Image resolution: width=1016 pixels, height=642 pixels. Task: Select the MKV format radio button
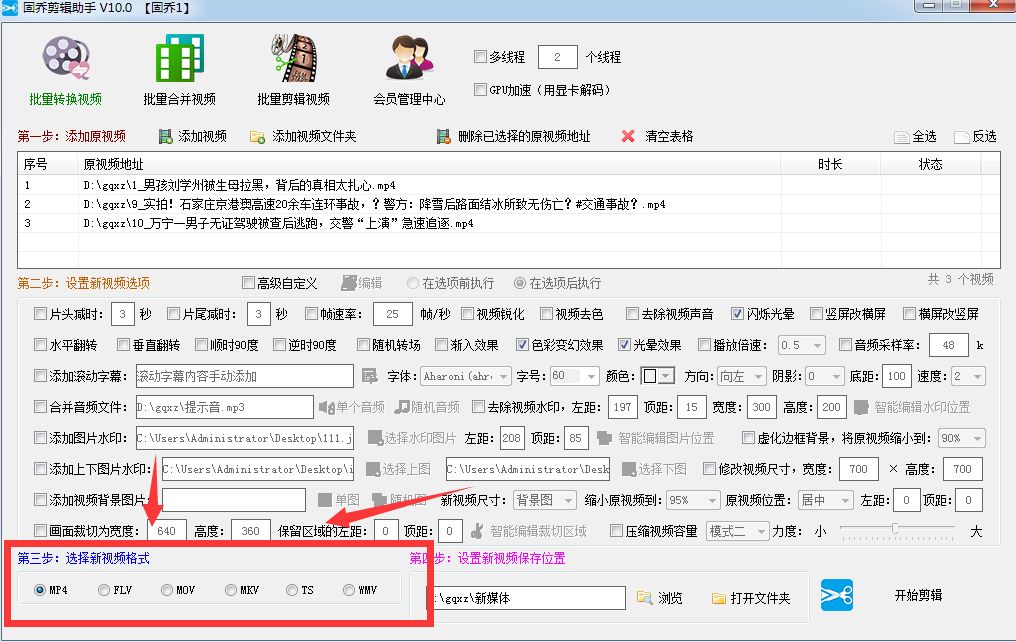click(231, 590)
